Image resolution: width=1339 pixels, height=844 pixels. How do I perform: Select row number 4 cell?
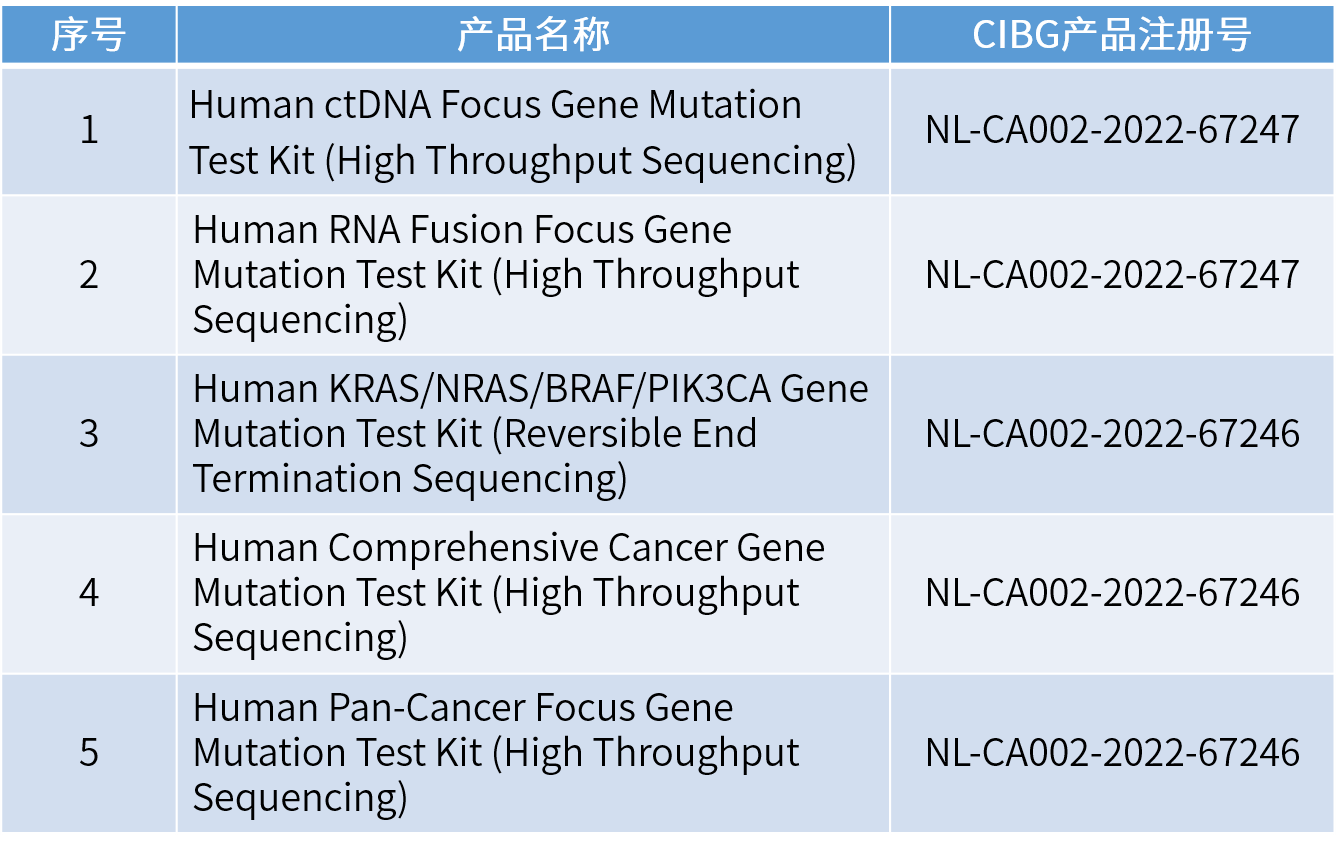click(x=89, y=593)
